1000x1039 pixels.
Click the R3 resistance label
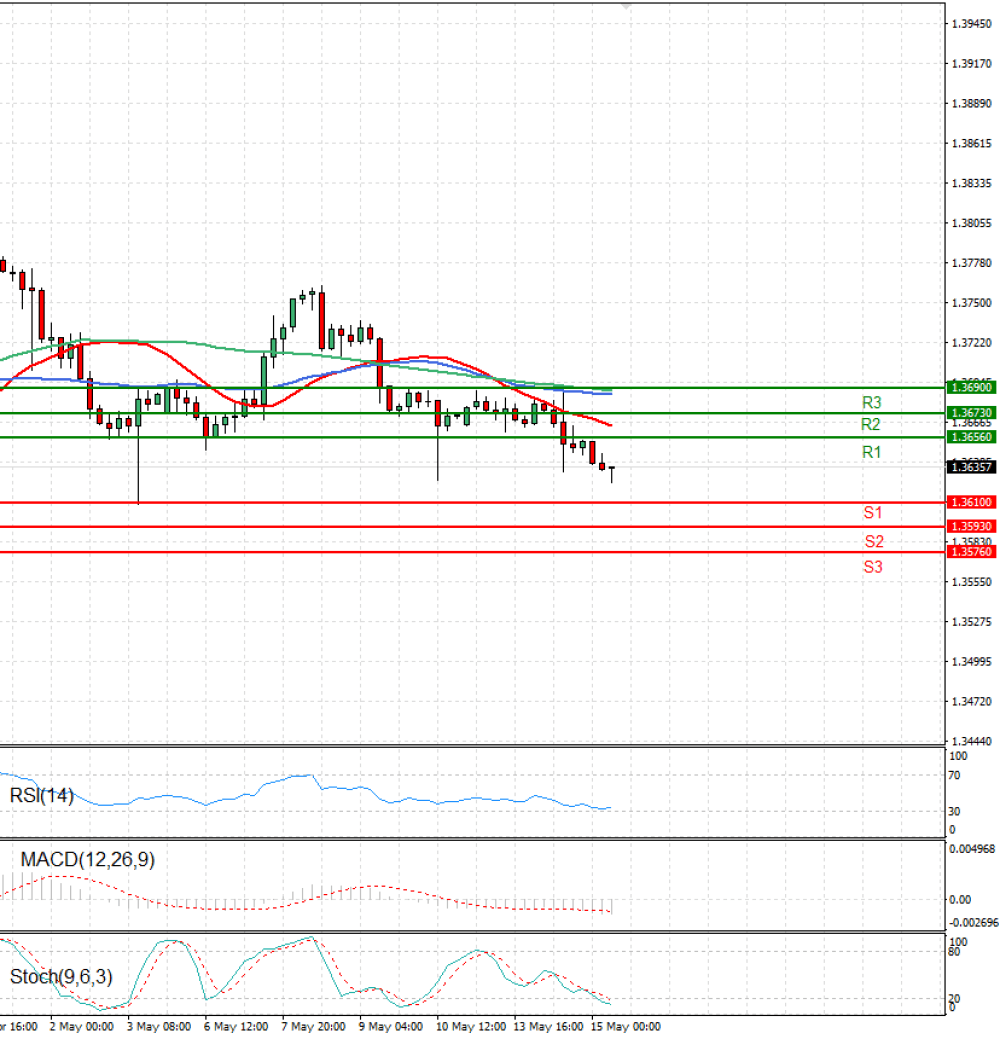pos(871,403)
